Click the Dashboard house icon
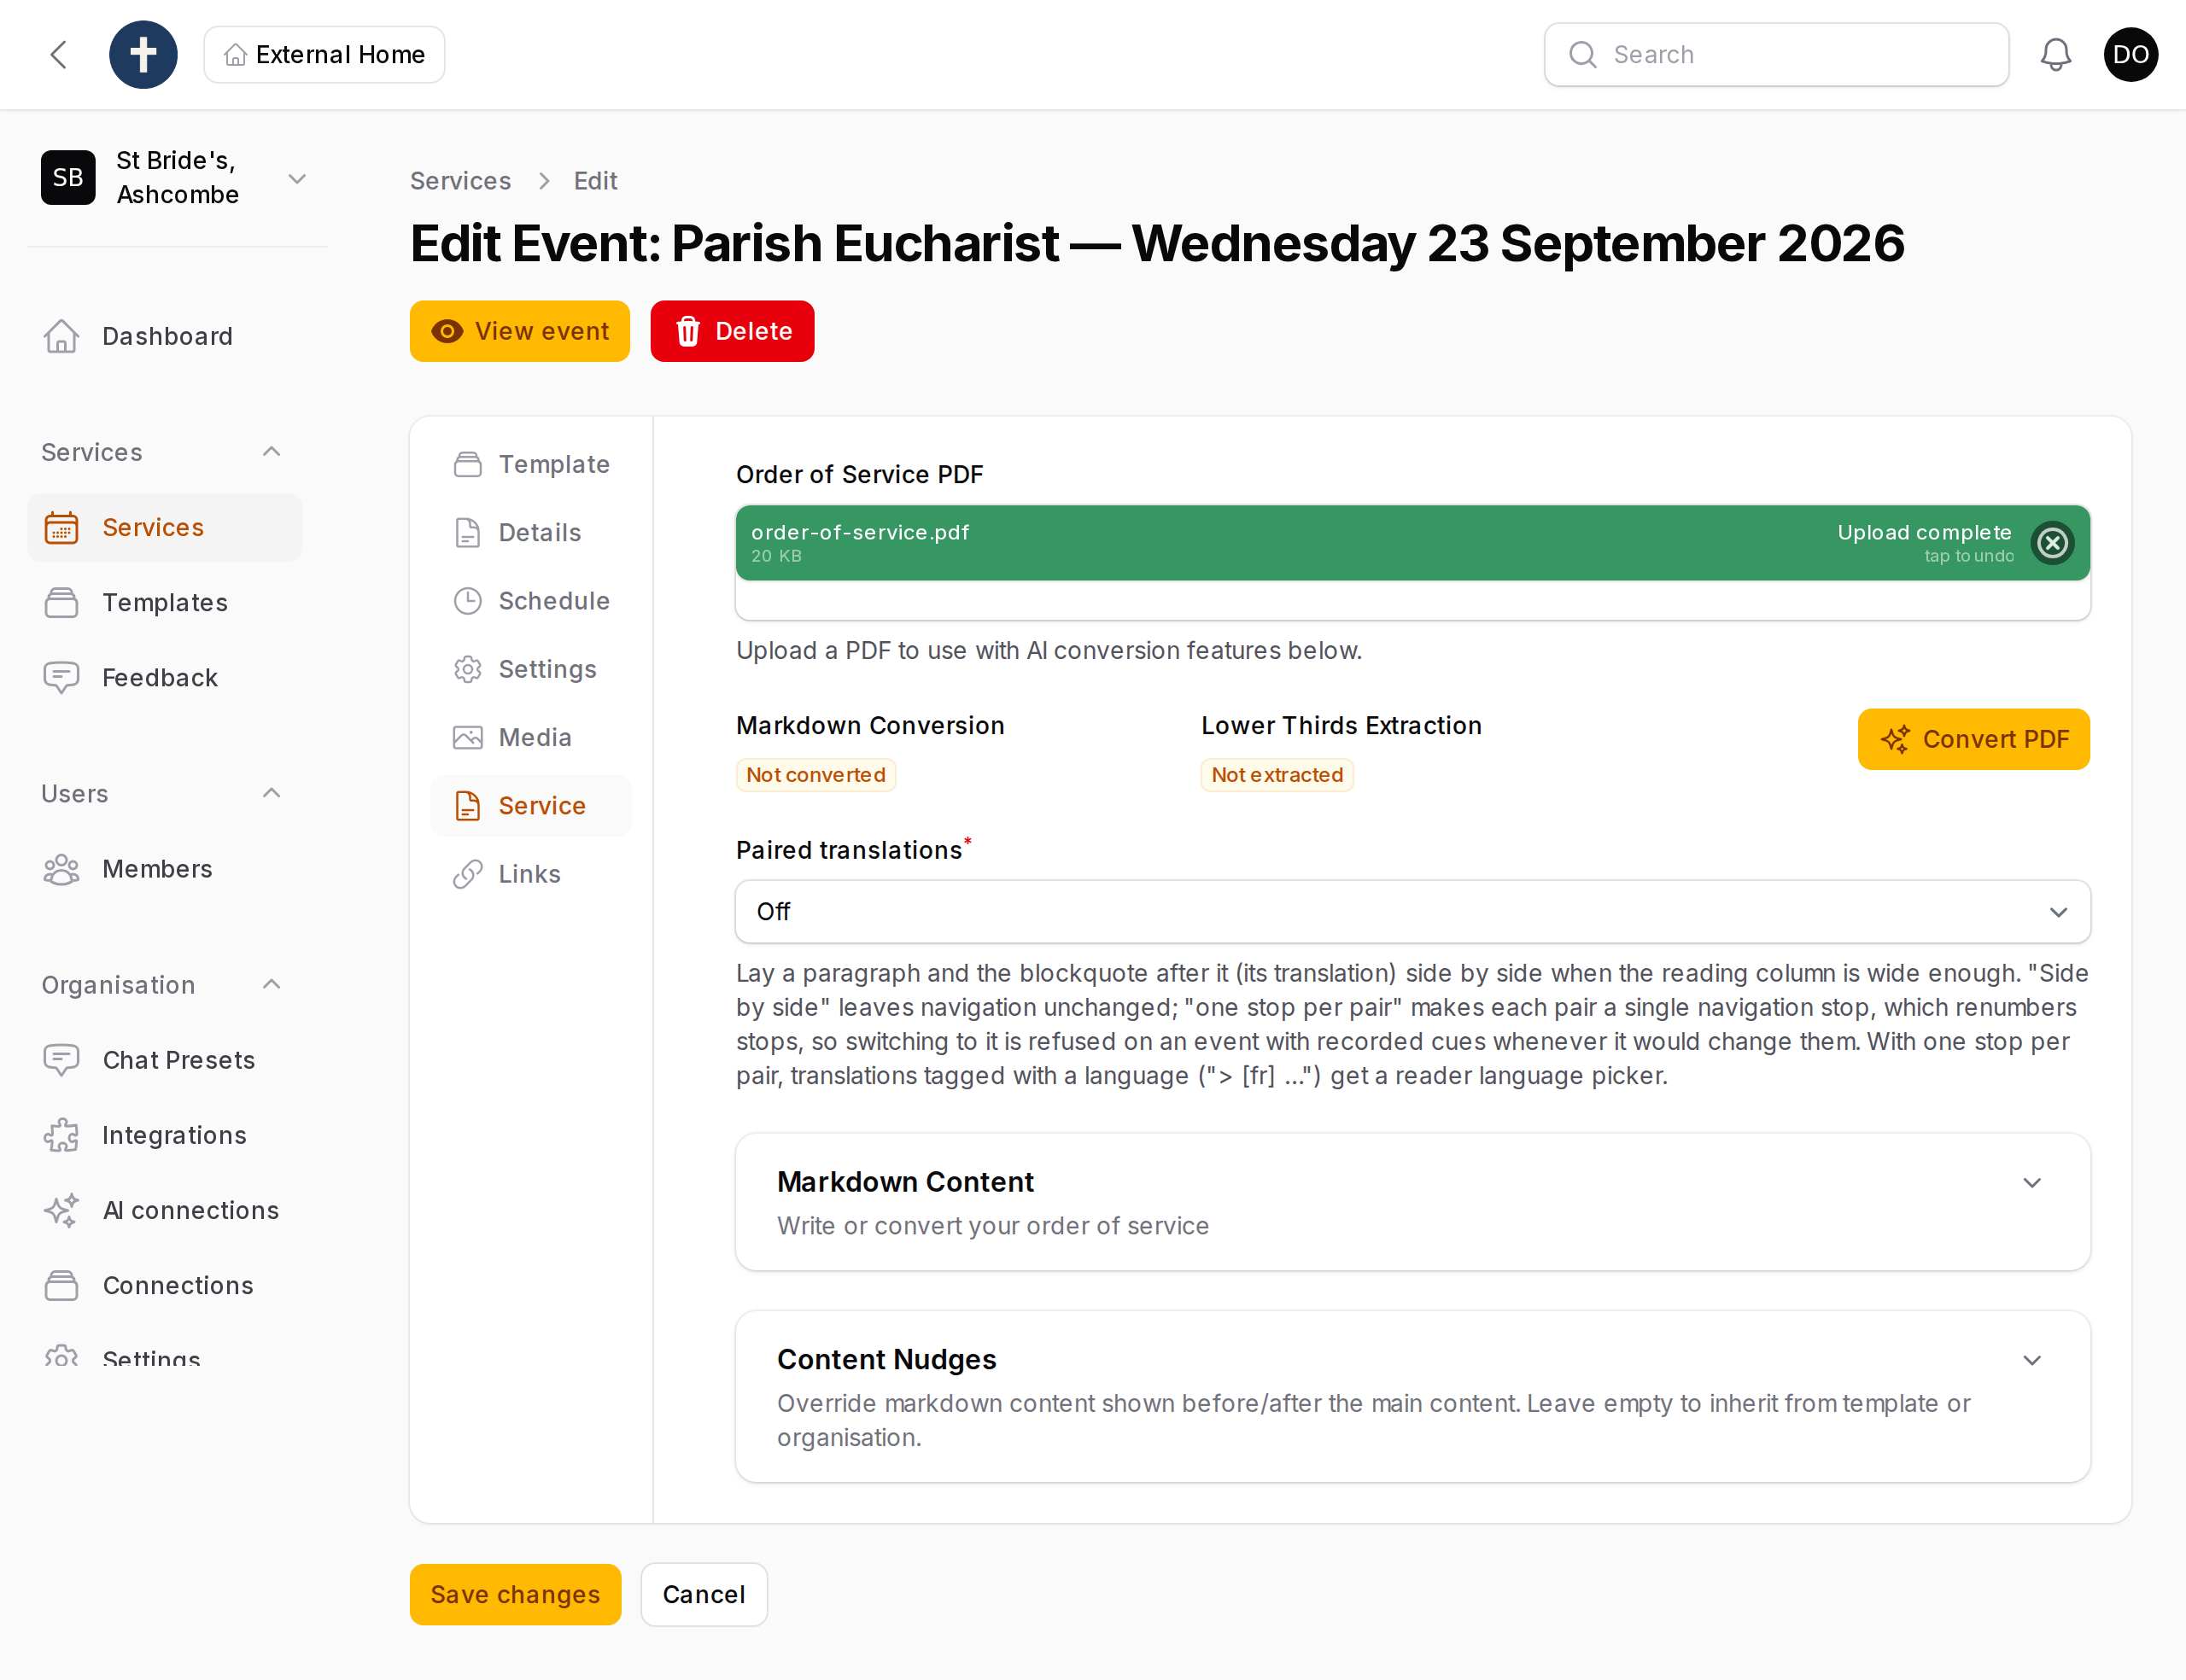Viewport: 2186px width, 1680px height. click(61, 336)
